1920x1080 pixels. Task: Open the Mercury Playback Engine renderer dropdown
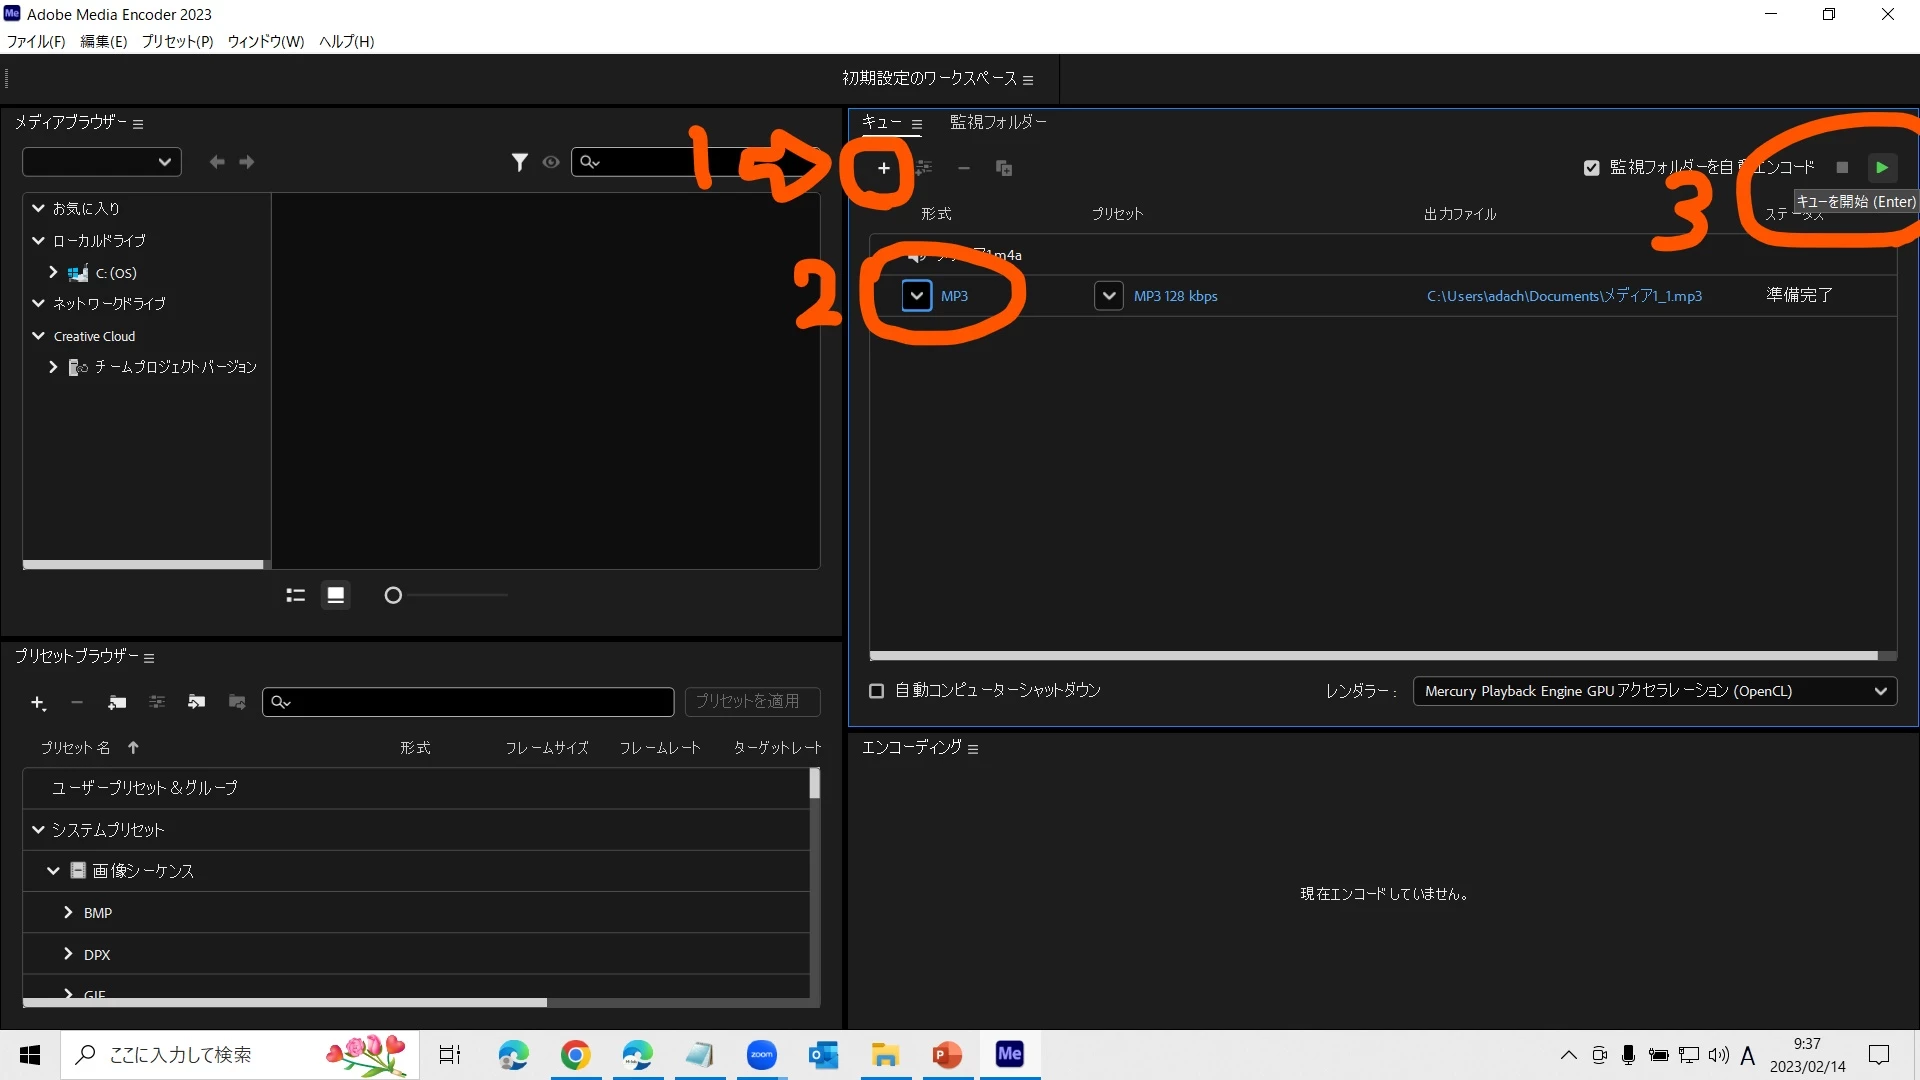click(1654, 691)
